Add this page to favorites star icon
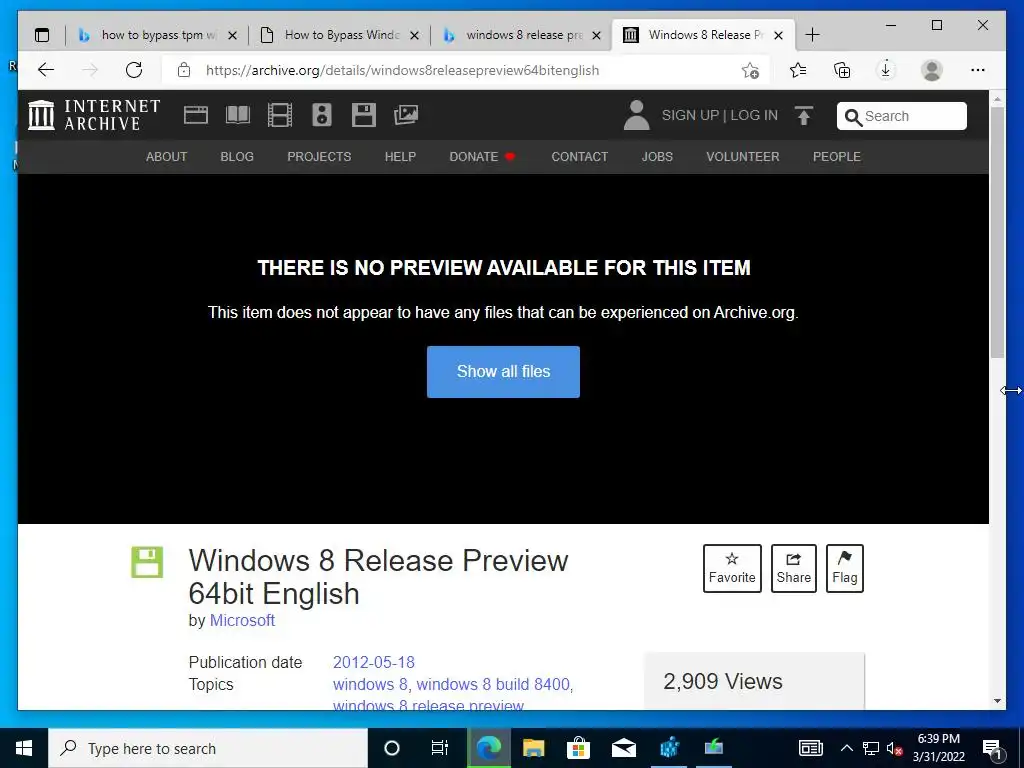 pyautogui.click(x=750, y=70)
